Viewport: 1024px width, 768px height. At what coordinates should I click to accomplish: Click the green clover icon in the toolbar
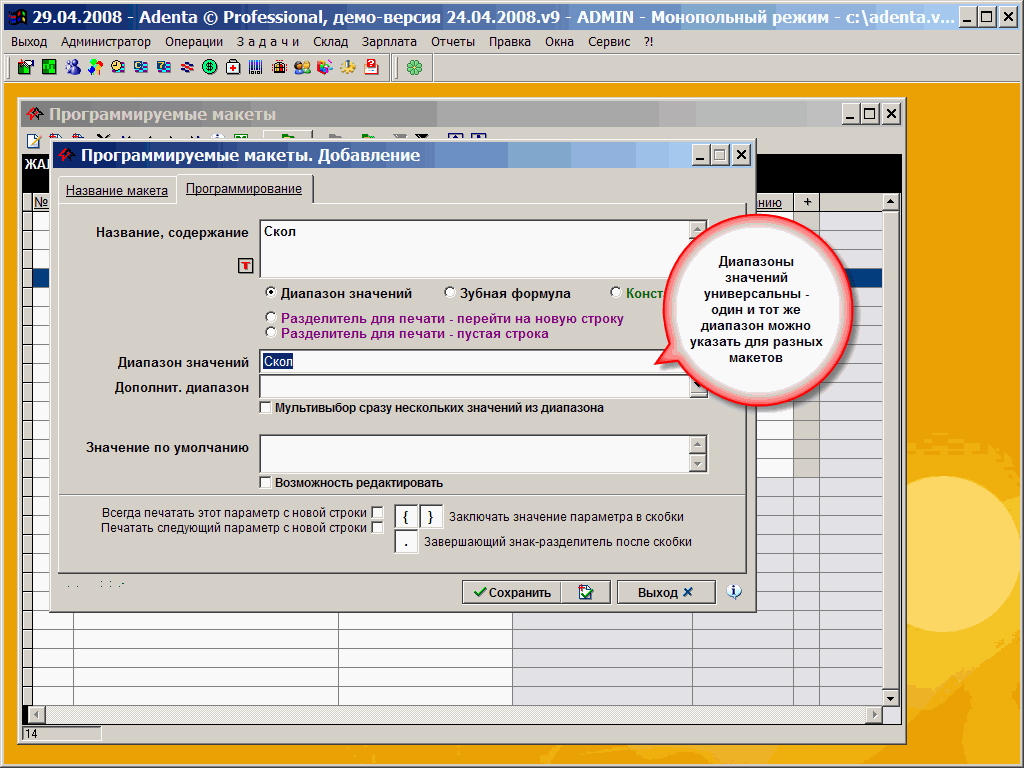click(x=414, y=67)
